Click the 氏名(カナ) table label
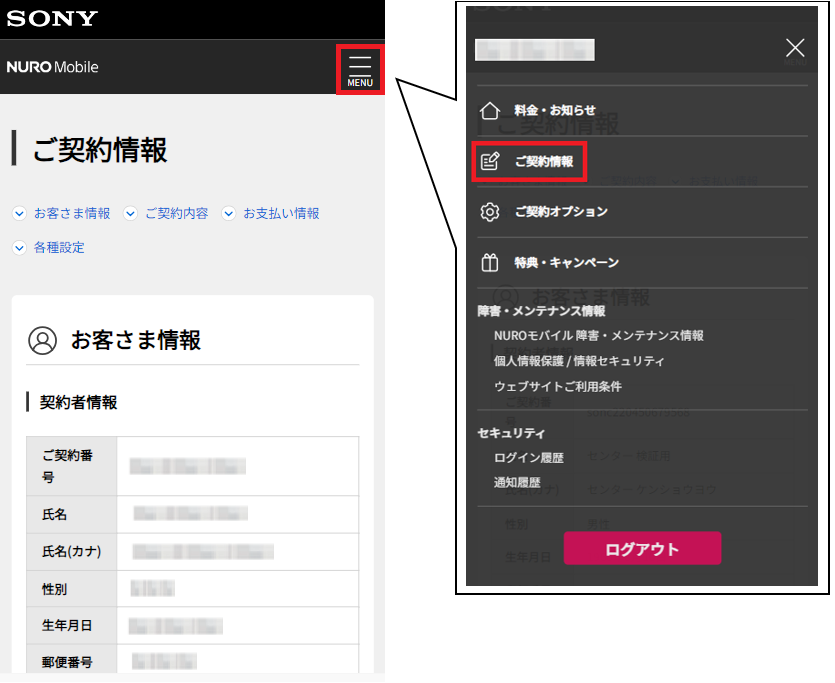The height and width of the screenshot is (683, 835). (71, 552)
